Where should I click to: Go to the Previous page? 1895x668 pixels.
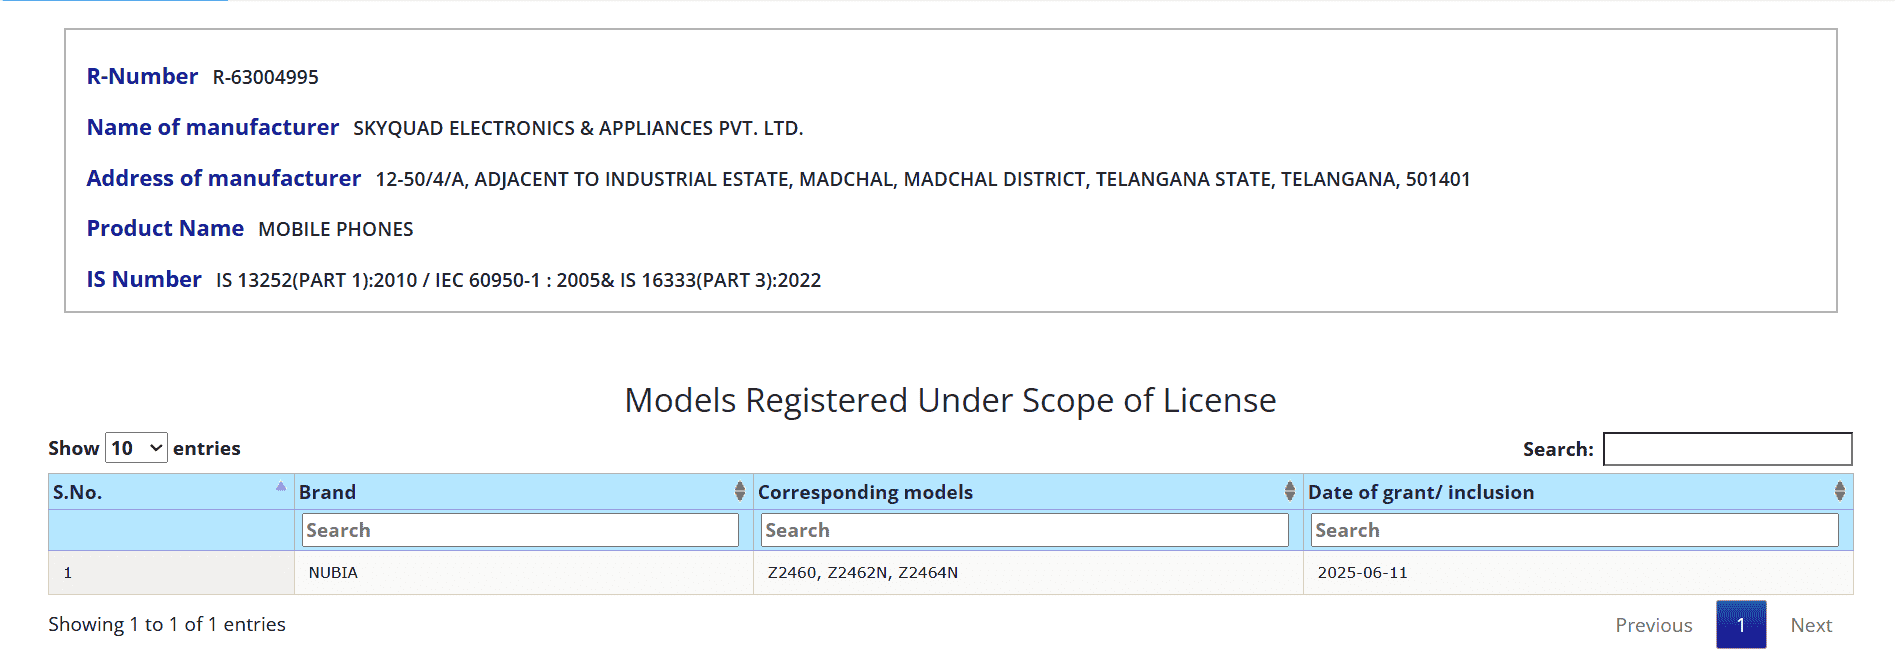[1654, 625]
